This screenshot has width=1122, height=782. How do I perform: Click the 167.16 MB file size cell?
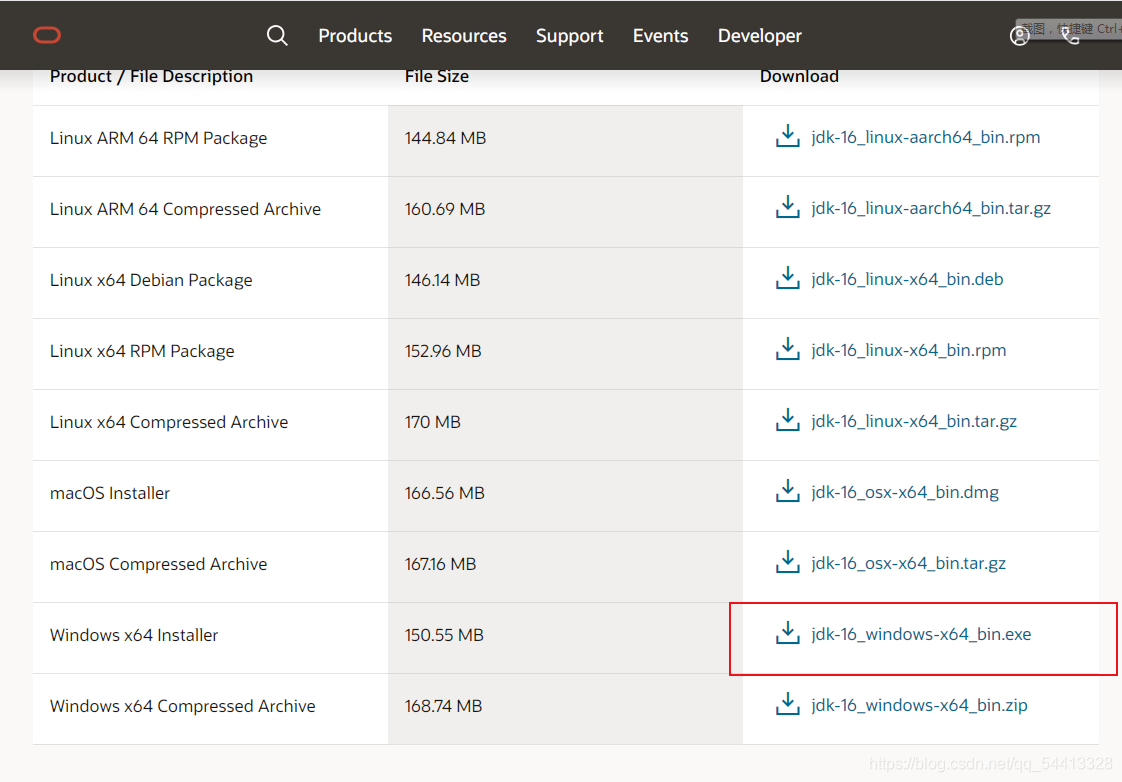pyautogui.click(x=565, y=567)
